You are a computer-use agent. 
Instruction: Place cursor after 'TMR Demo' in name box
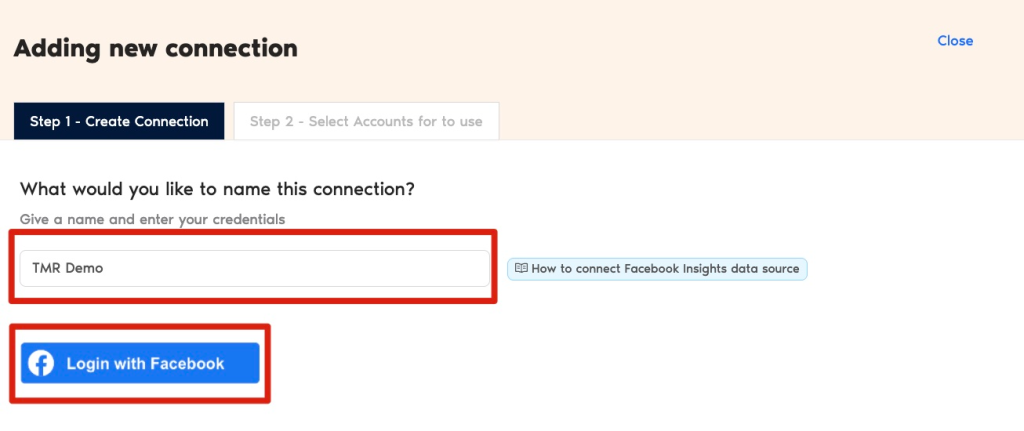click(106, 268)
